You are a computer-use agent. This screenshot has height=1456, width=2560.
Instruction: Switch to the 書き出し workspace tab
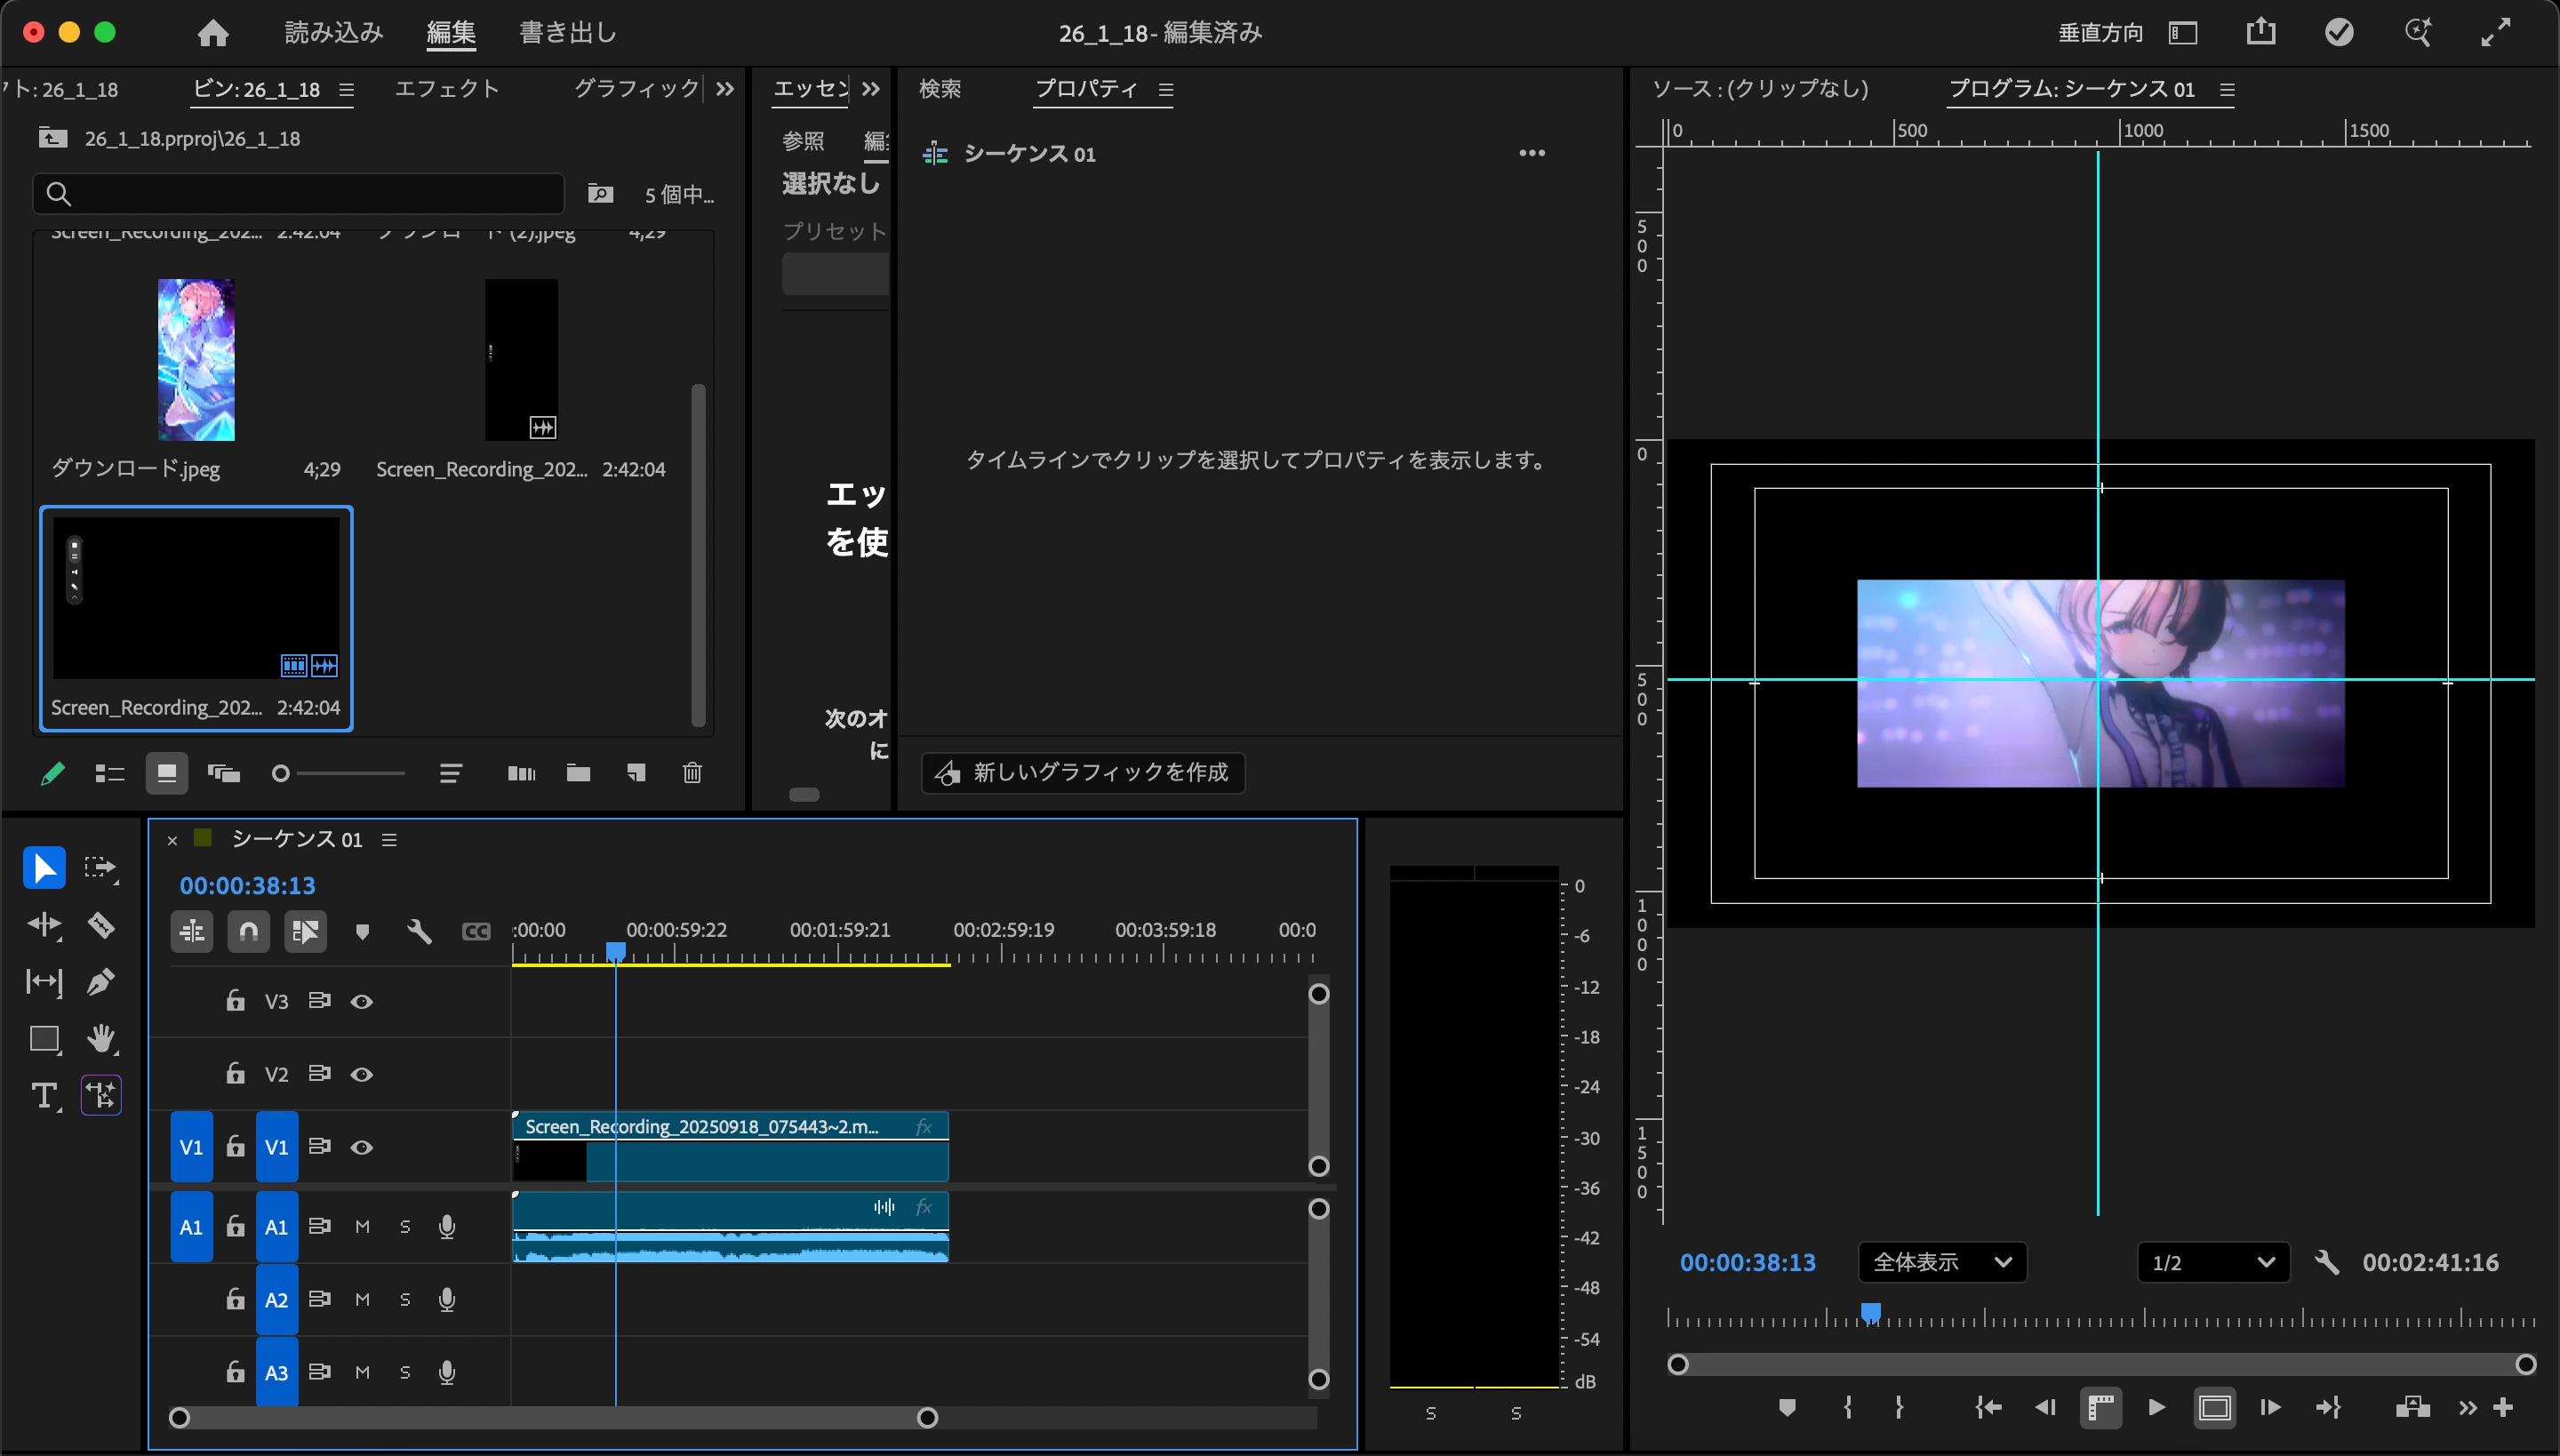tap(568, 32)
